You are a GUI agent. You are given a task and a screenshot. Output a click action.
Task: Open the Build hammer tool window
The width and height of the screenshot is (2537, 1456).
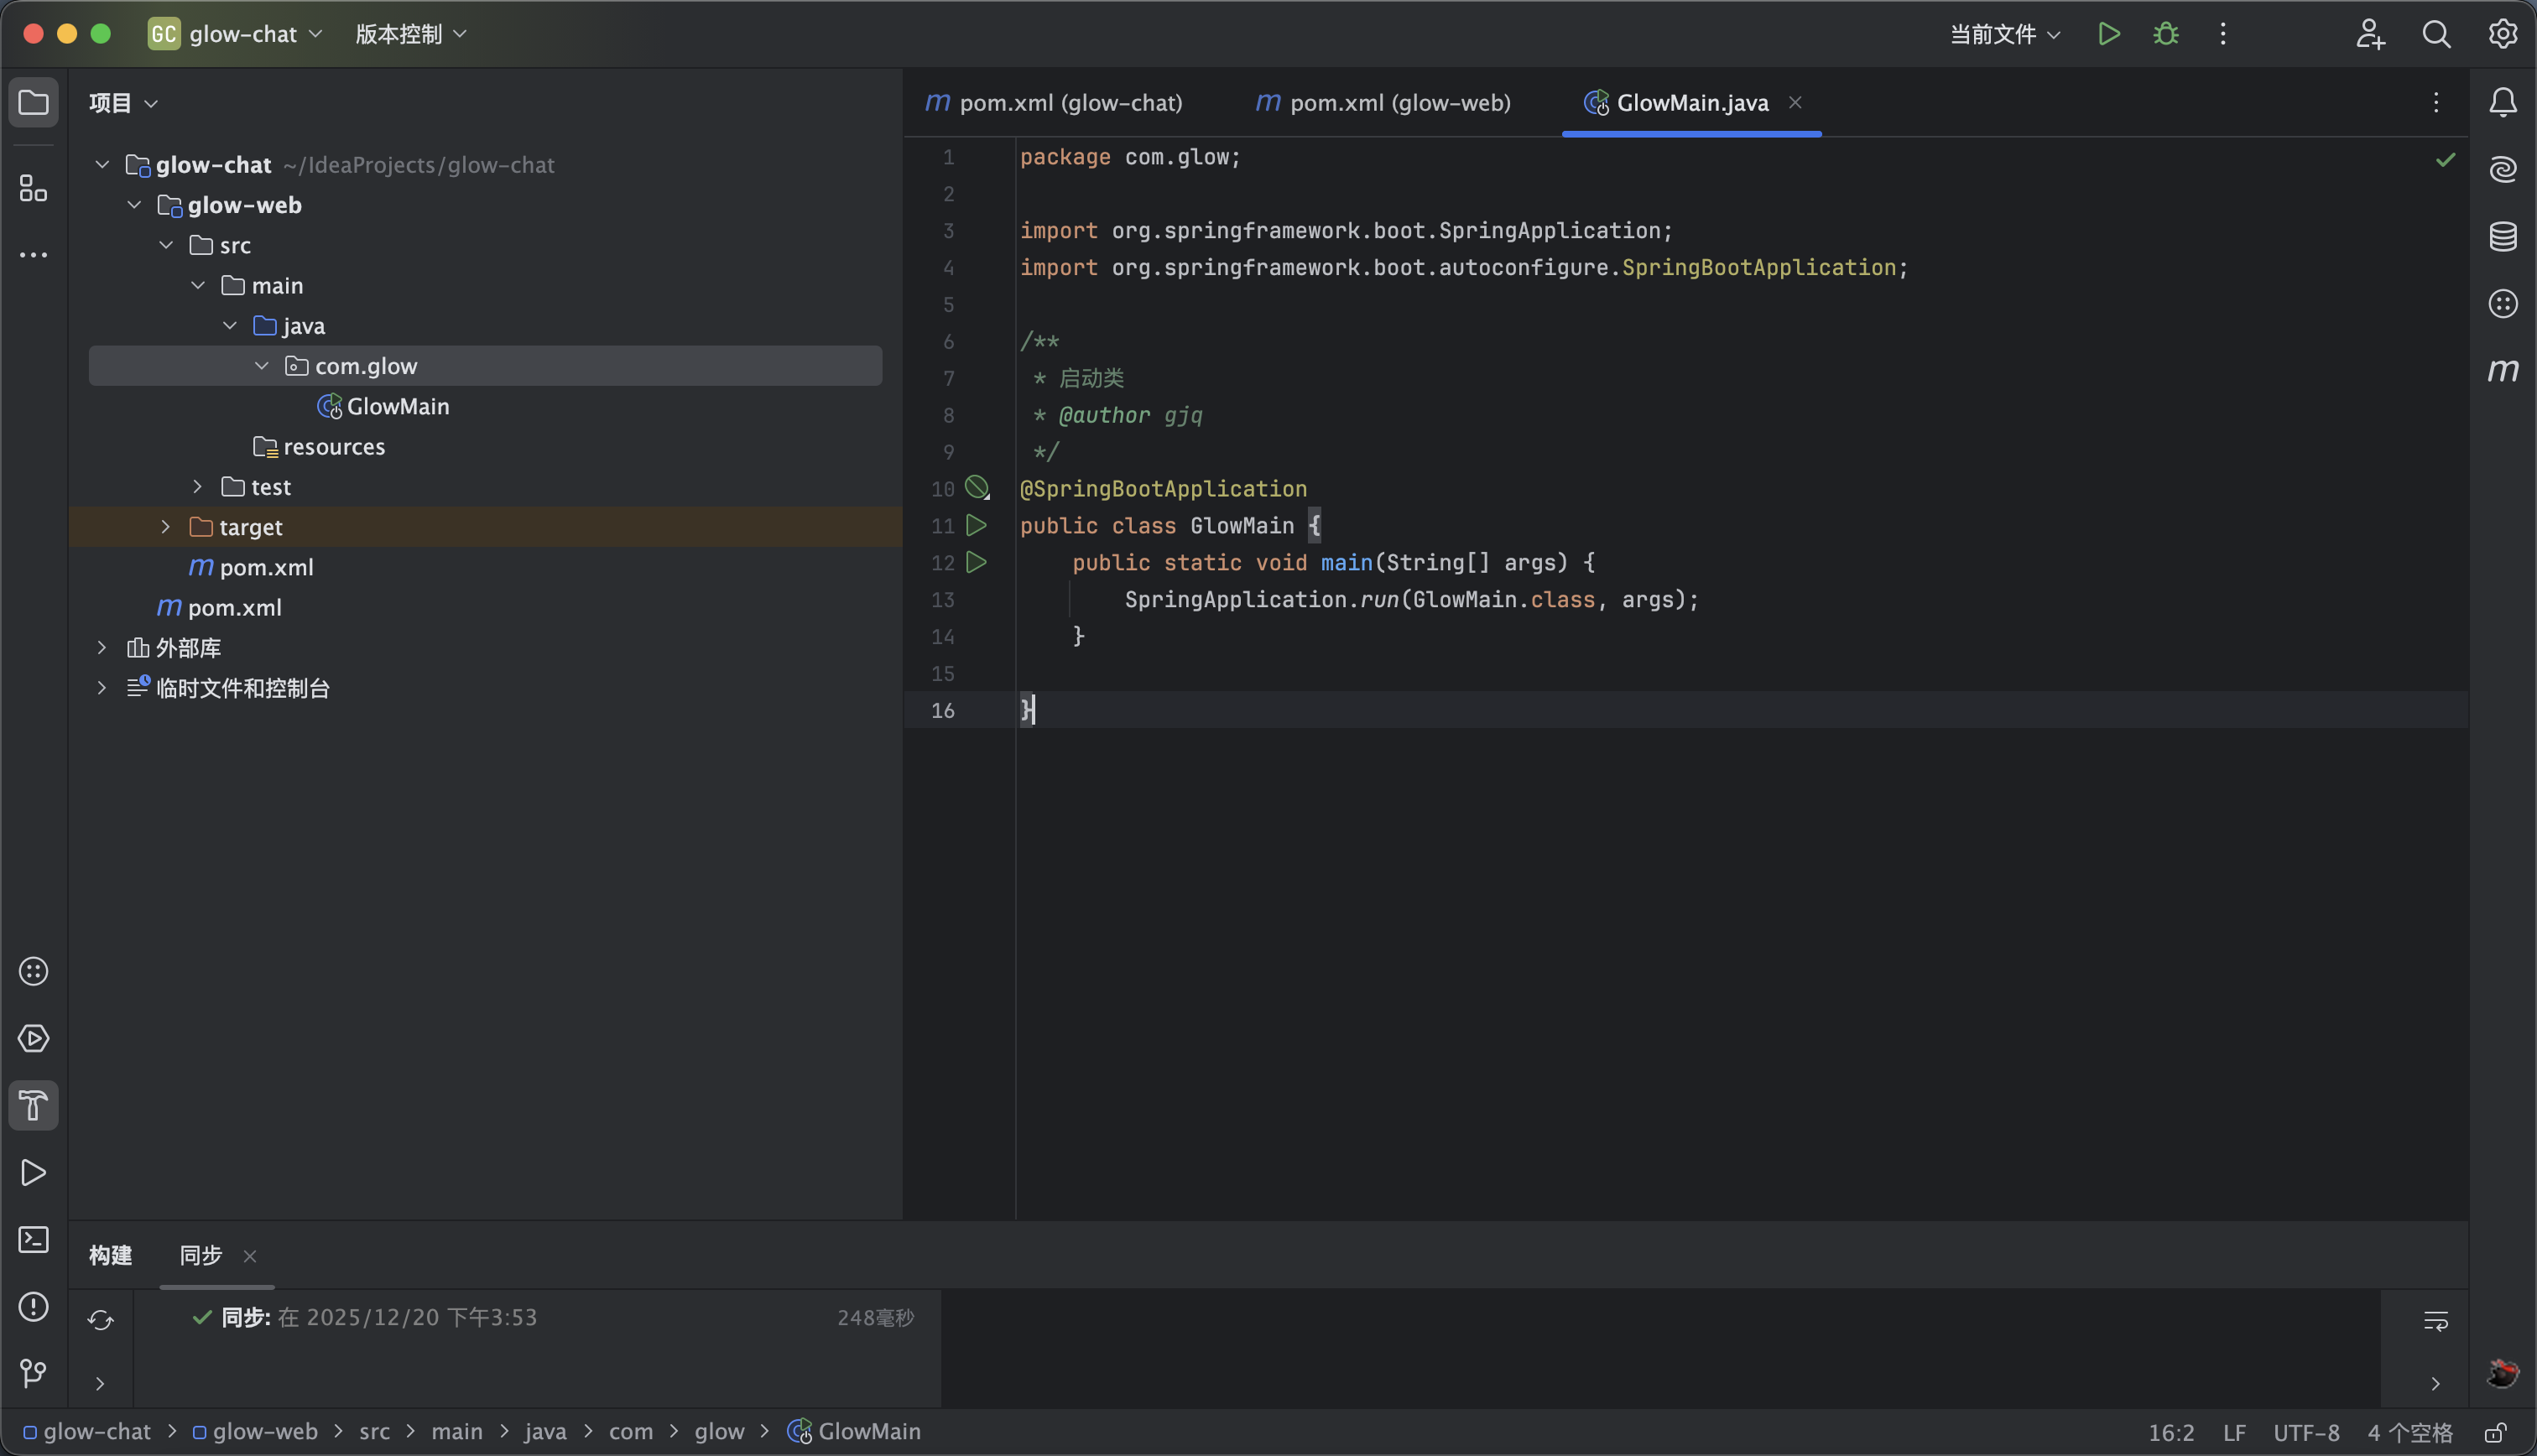[x=33, y=1105]
